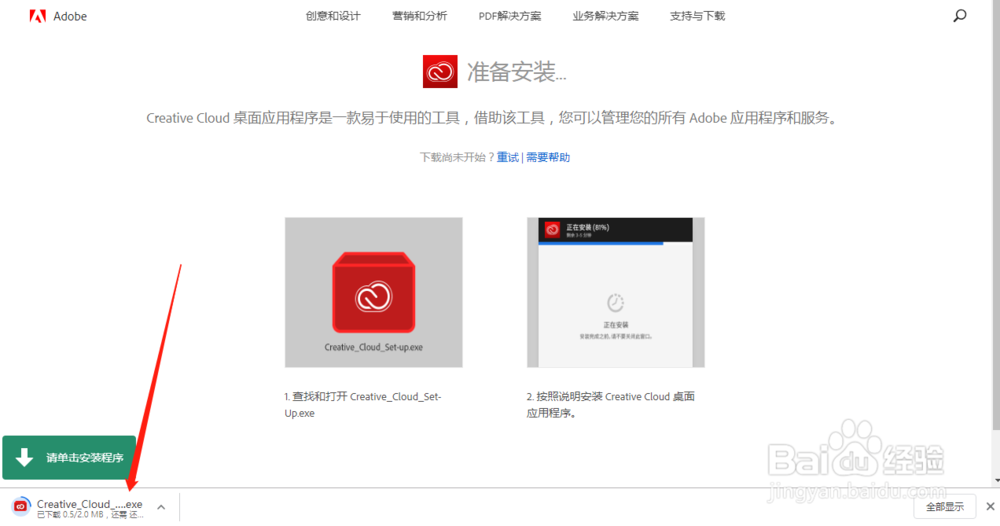The width and height of the screenshot is (1000, 526).
Task: Click the page vertical scrollbar
Action: 996,214
